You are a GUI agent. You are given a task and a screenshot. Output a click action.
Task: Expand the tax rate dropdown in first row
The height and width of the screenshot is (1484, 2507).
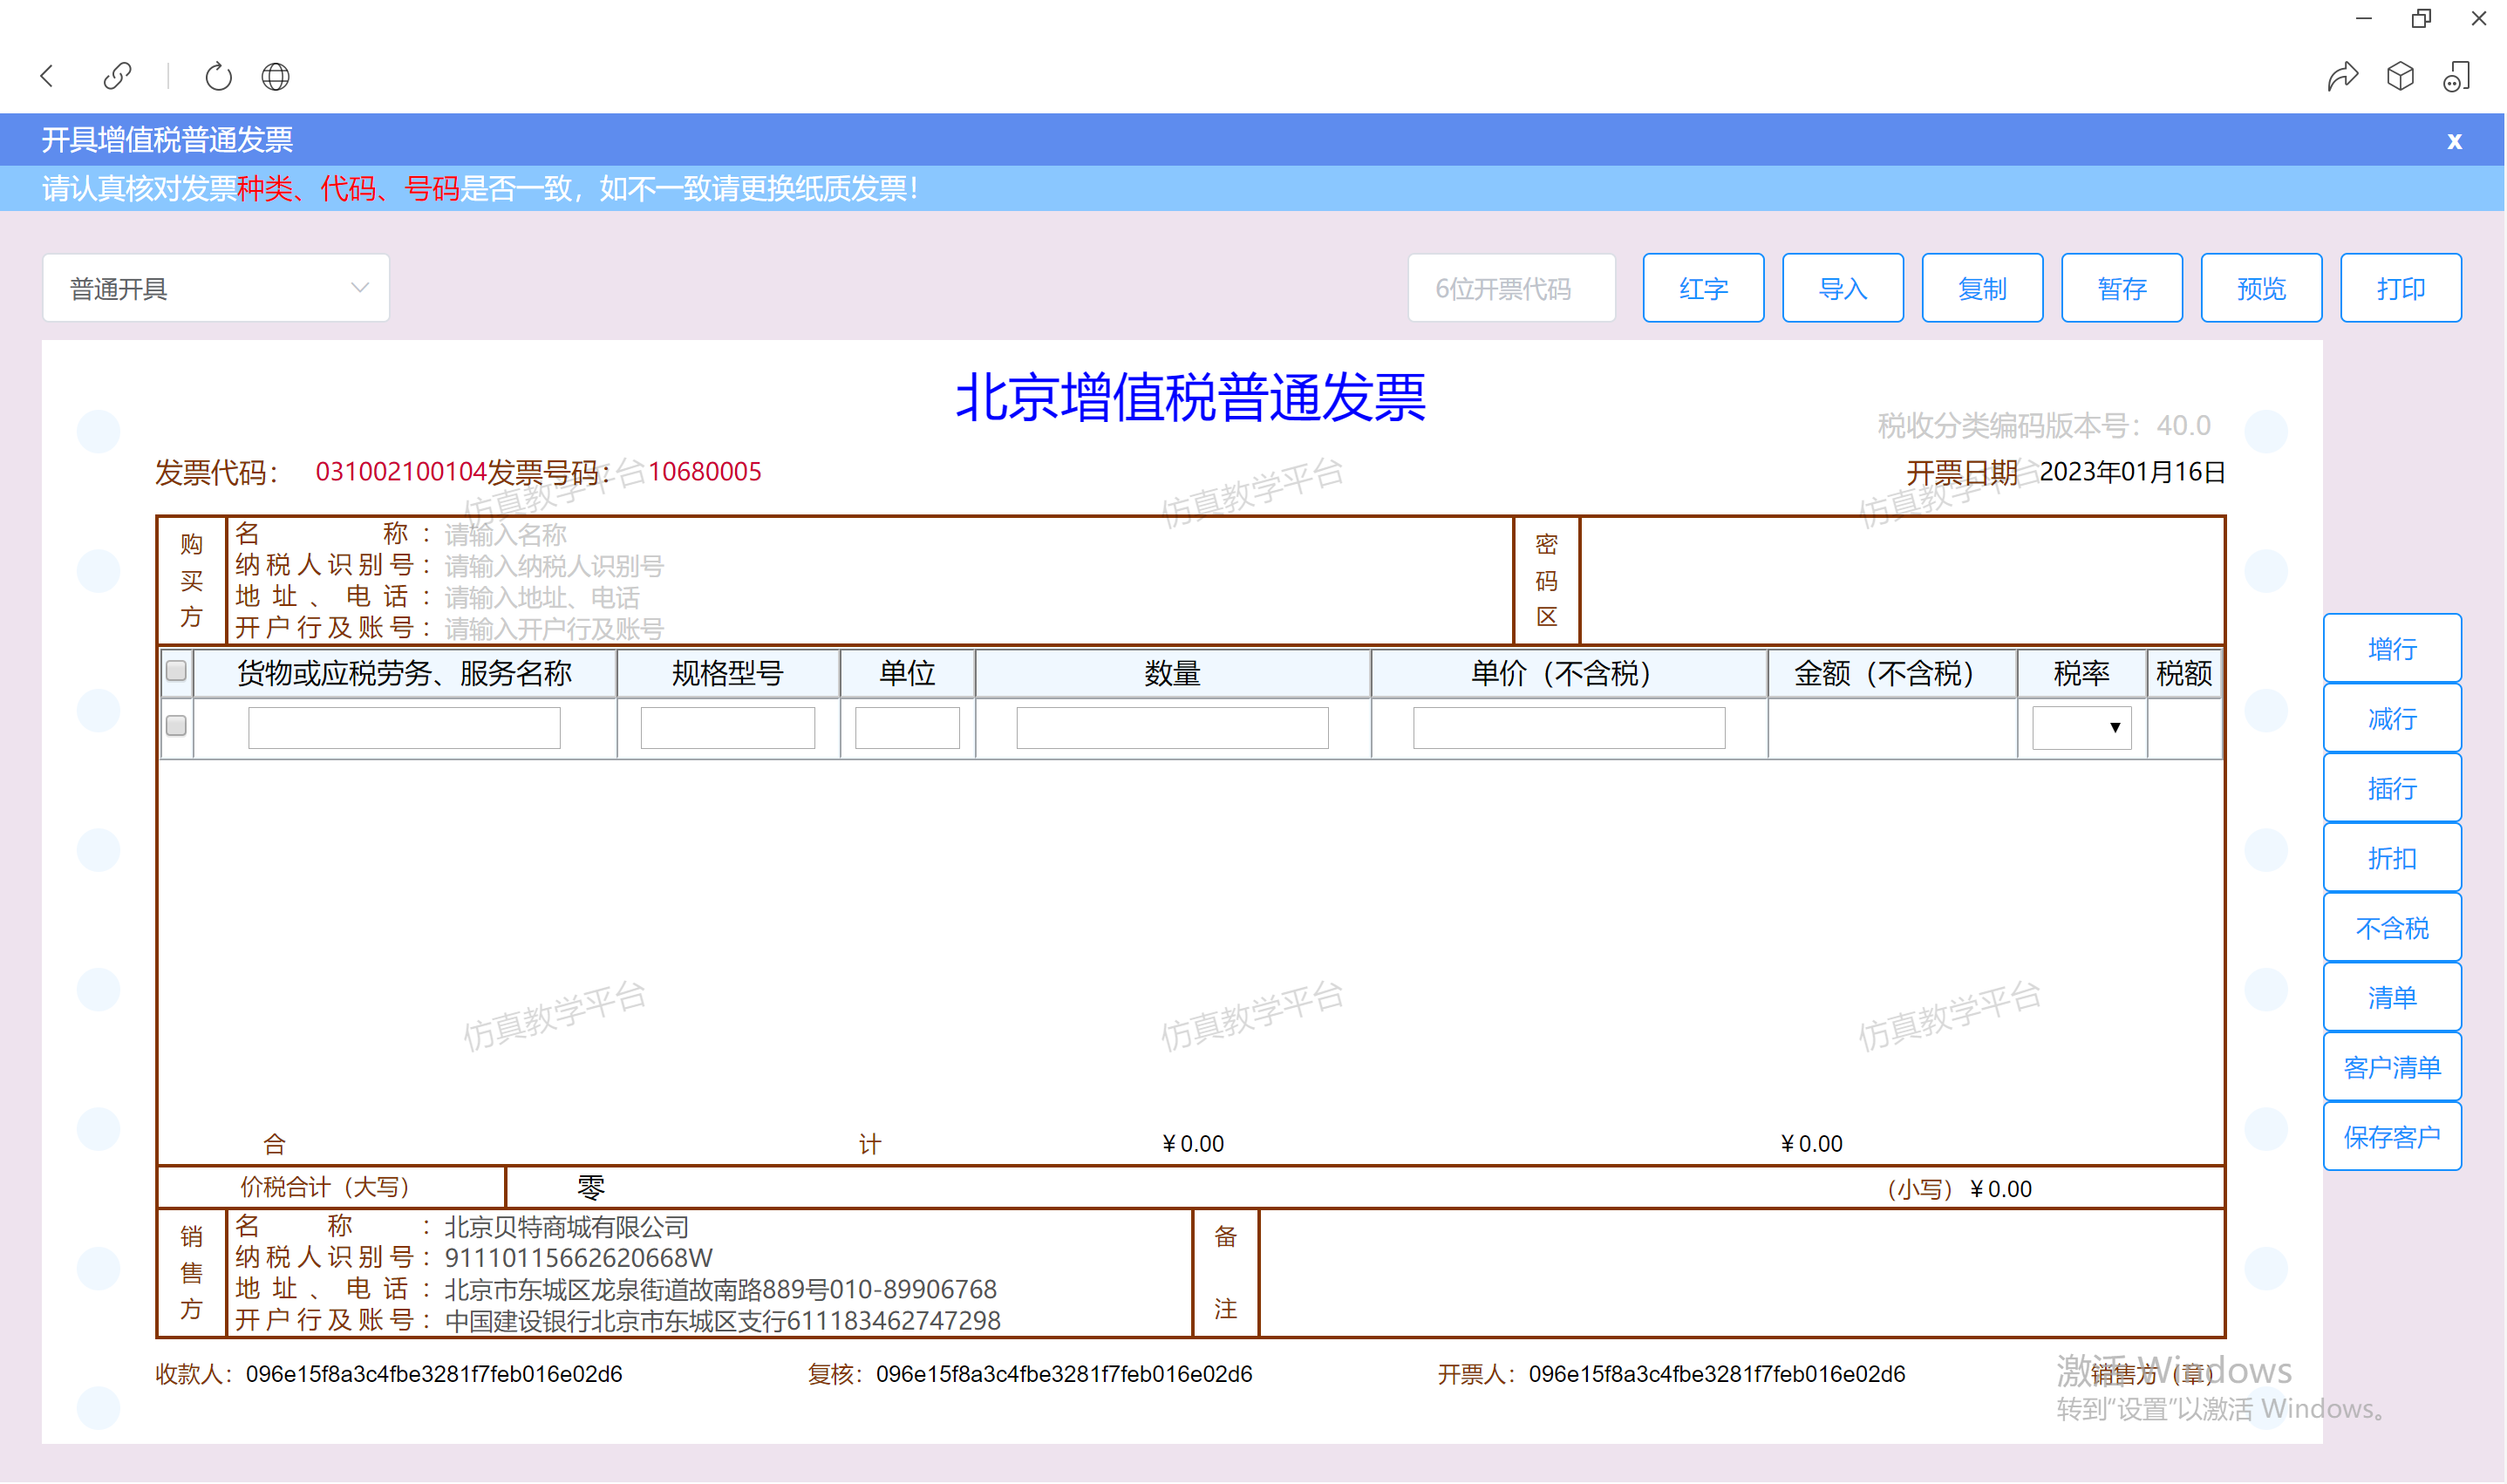pos(2082,728)
